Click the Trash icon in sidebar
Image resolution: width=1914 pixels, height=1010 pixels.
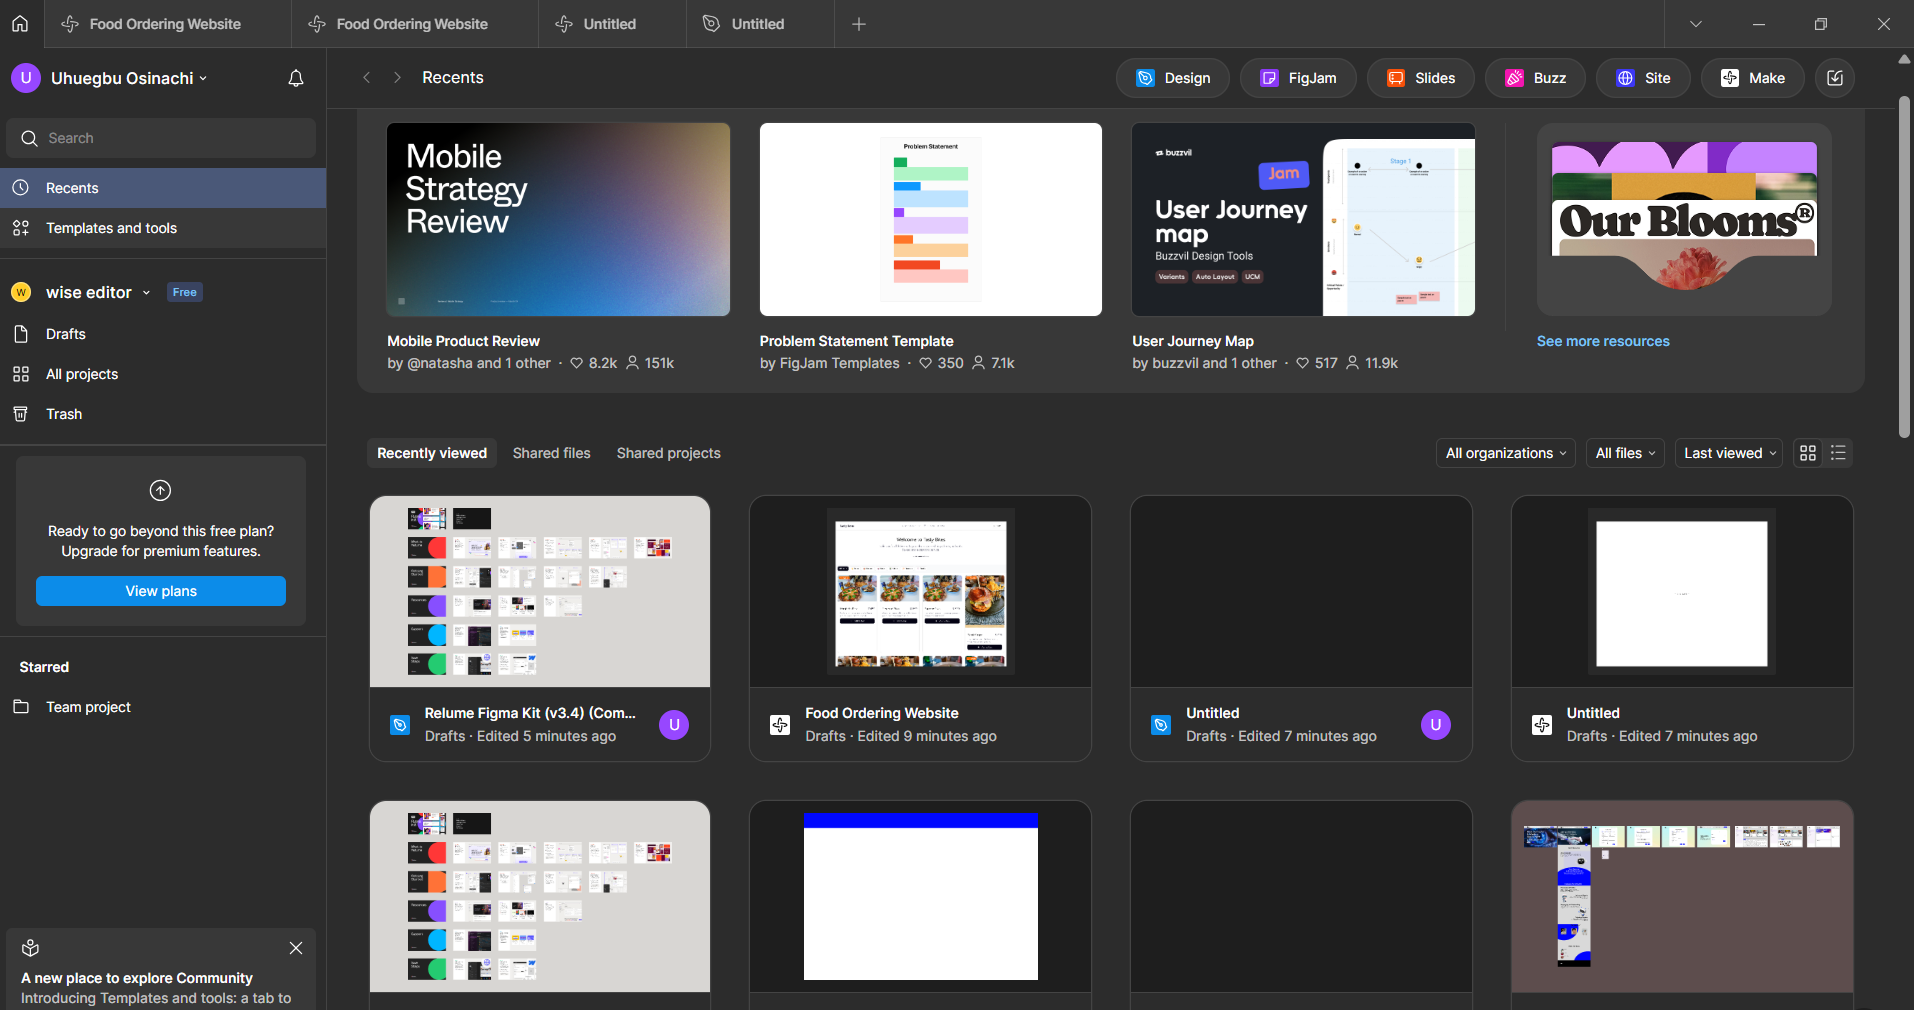click(21, 414)
